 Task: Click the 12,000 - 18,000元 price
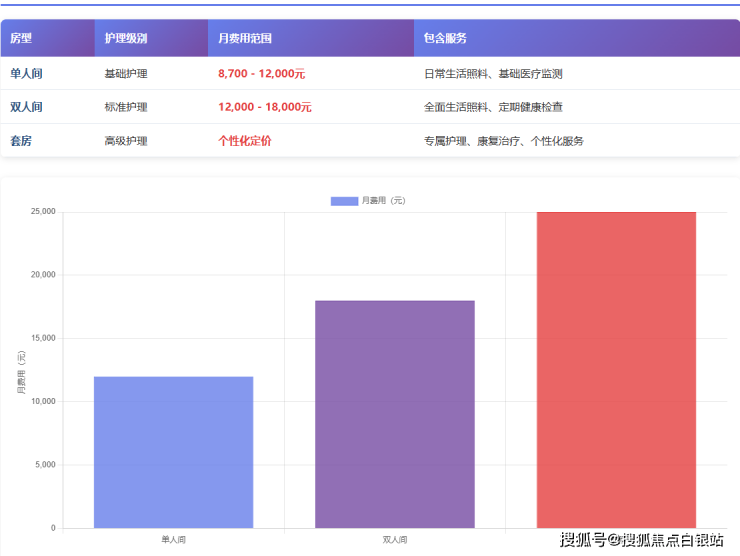tap(264, 107)
